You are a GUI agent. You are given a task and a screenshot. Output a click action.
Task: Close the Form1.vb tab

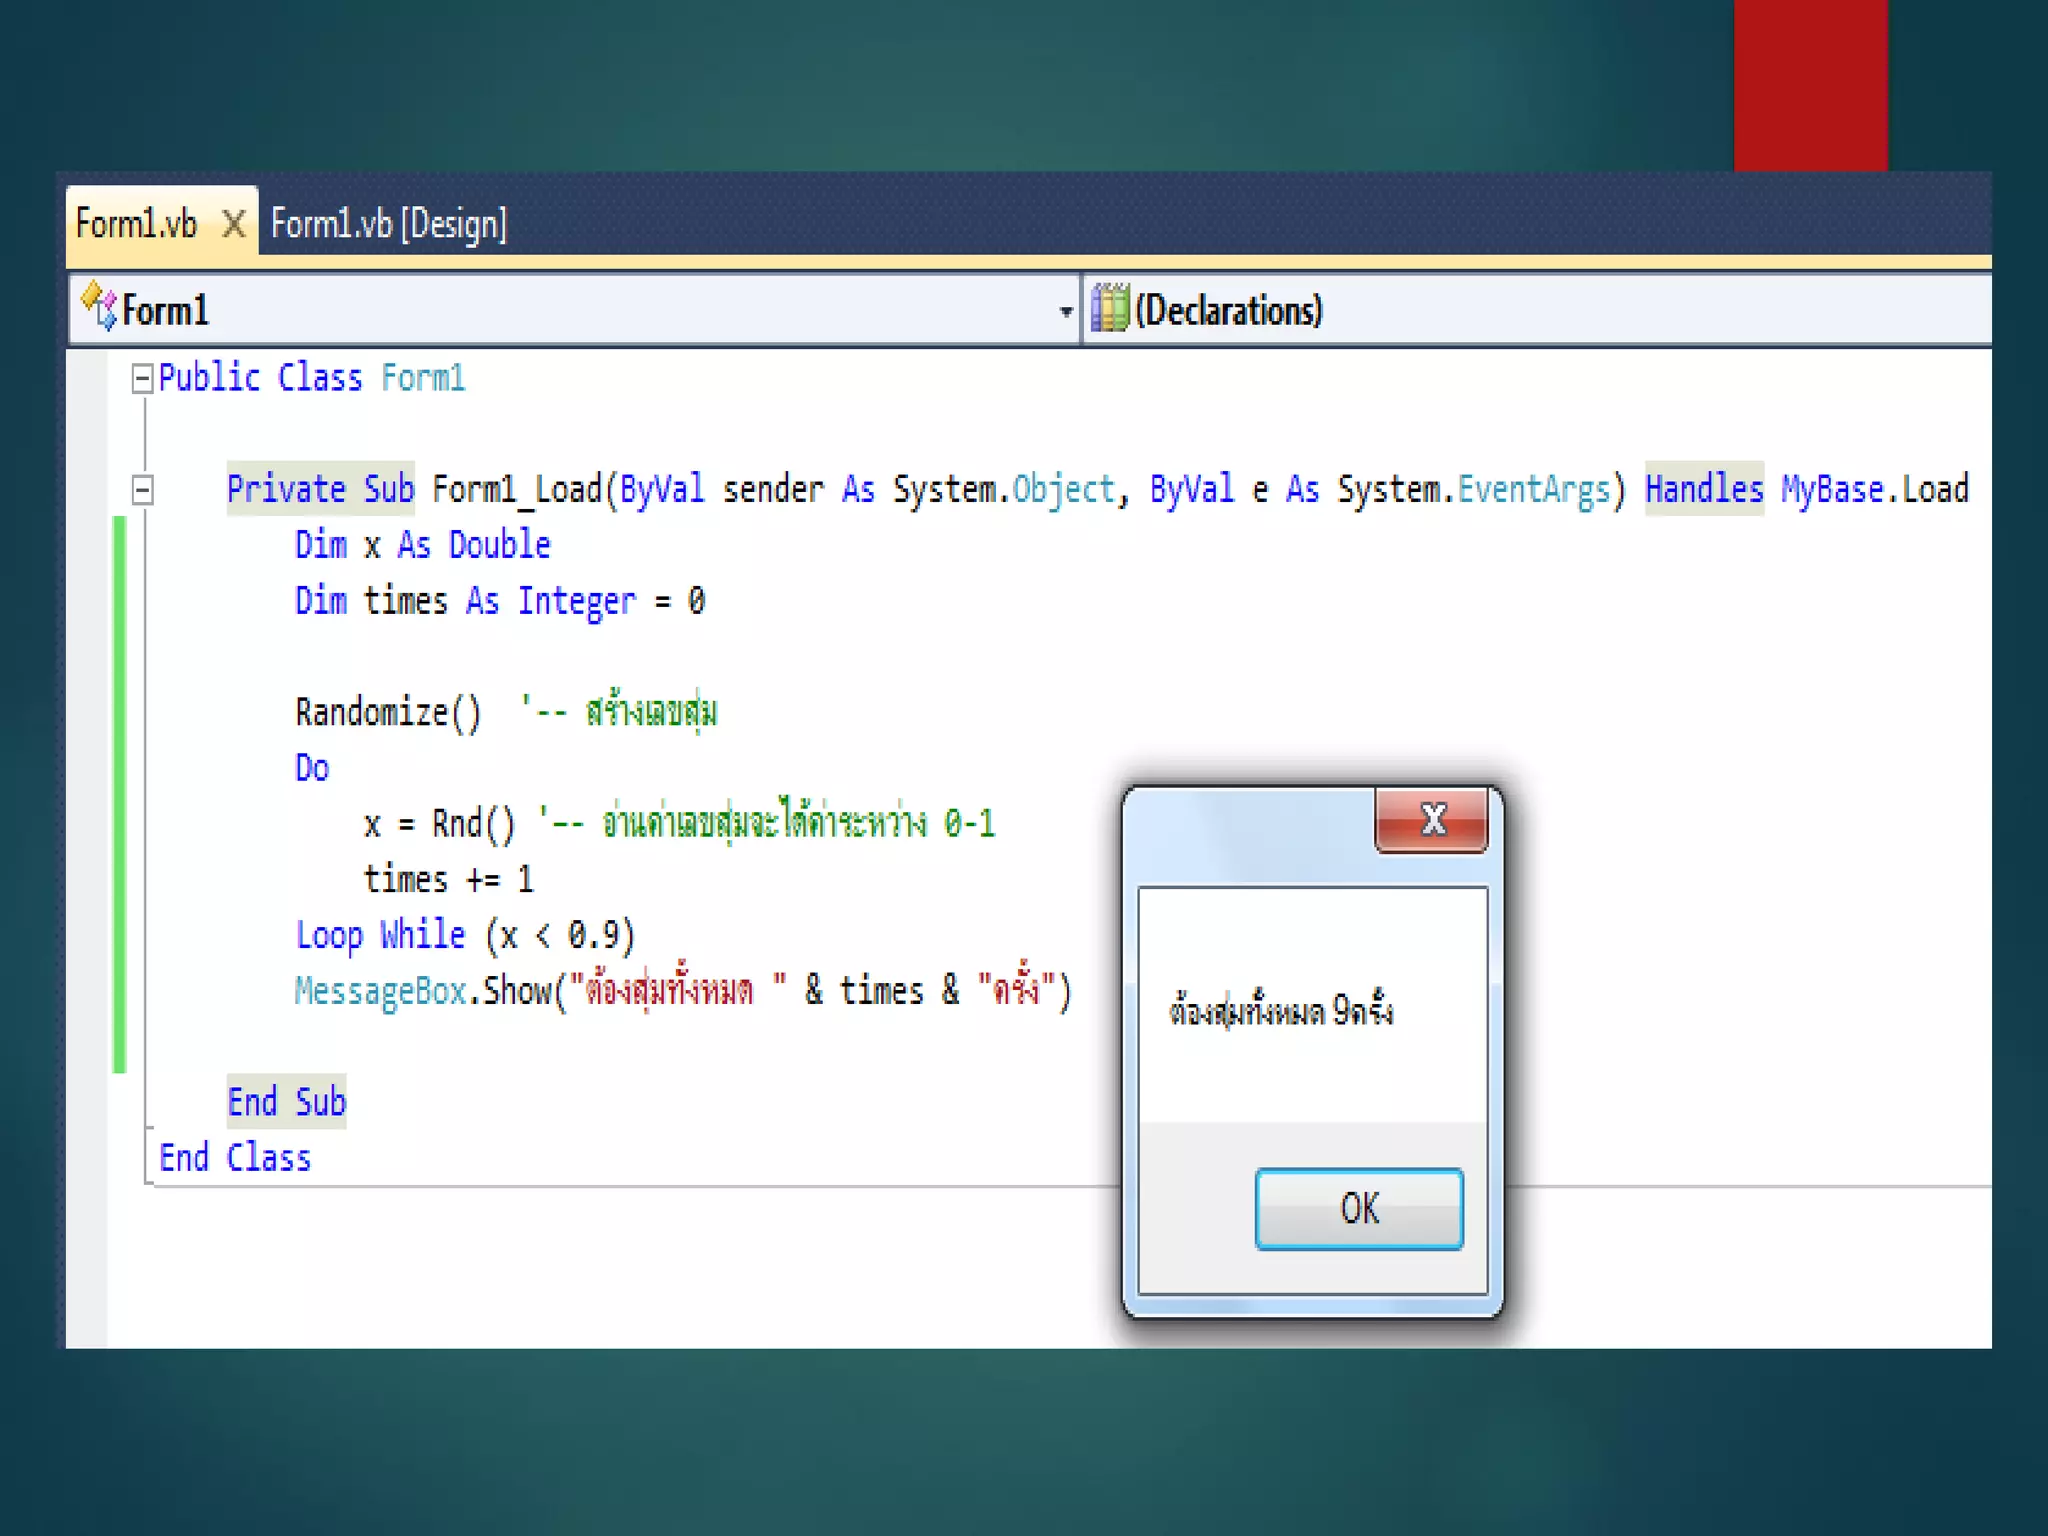pos(234,224)
